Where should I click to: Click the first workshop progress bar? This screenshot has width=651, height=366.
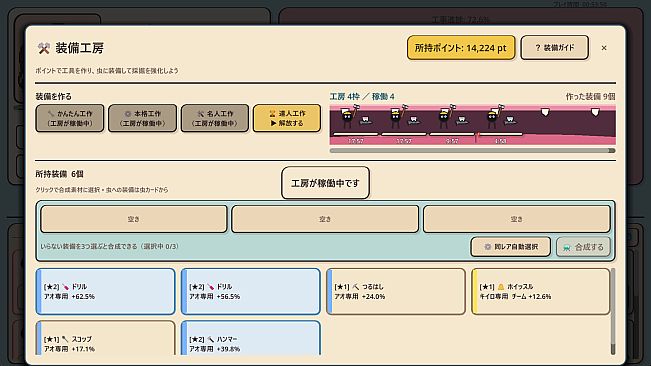click(356, 134)
